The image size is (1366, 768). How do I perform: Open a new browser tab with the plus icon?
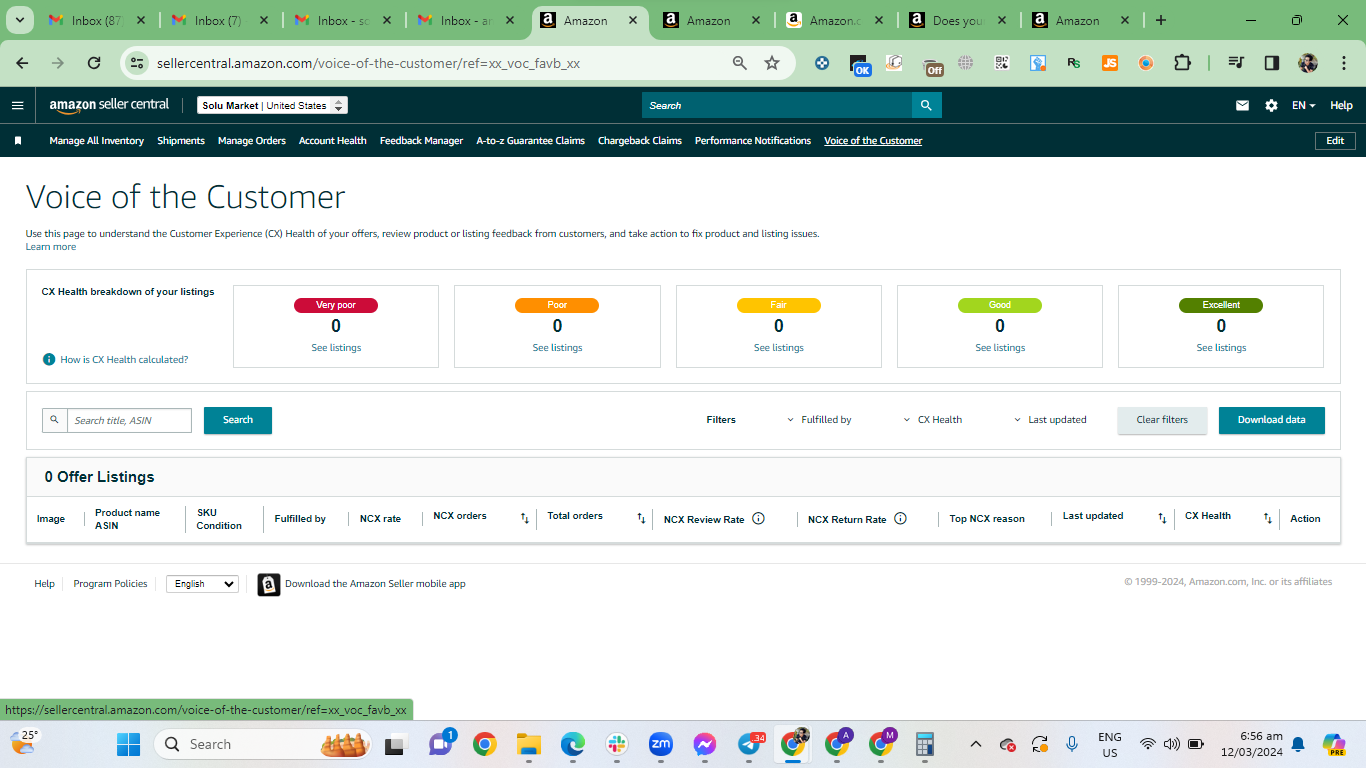1160,20
